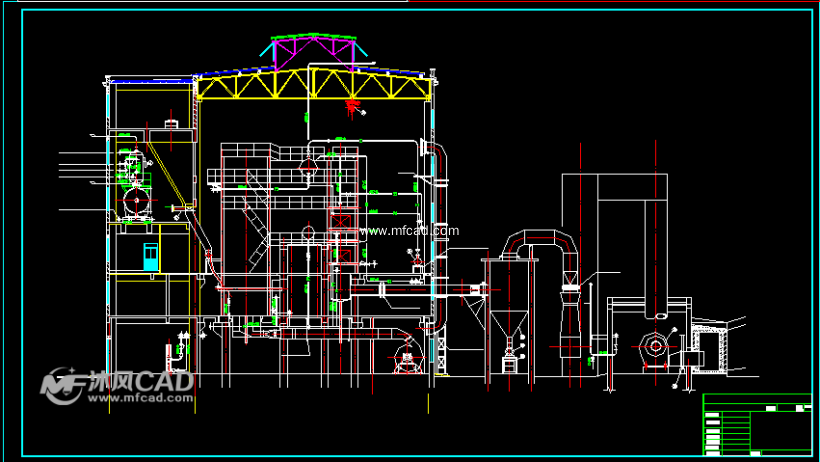Screen dimensions: 820x462
Task: Click the MF logo emblem
Action: coord(62,385)
